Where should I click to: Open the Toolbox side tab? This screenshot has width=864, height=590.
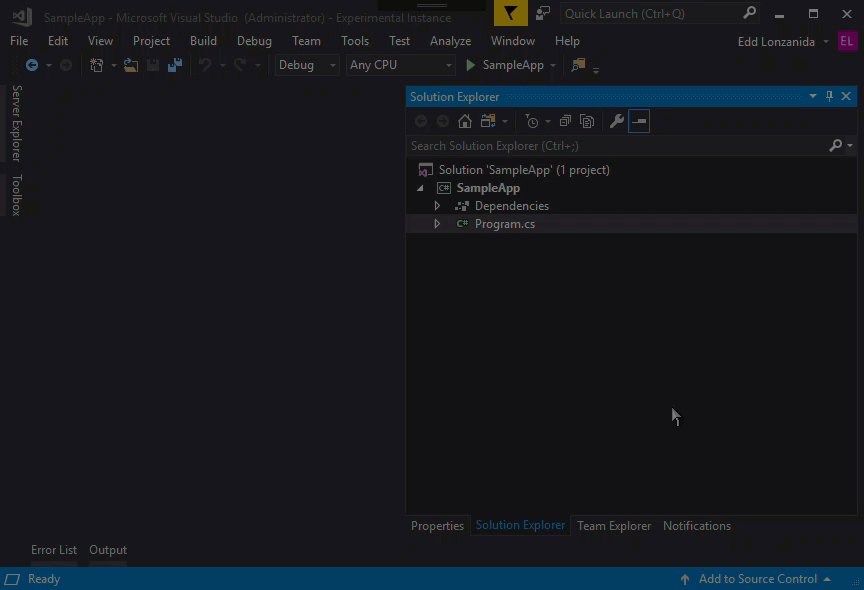click(17, 195)
